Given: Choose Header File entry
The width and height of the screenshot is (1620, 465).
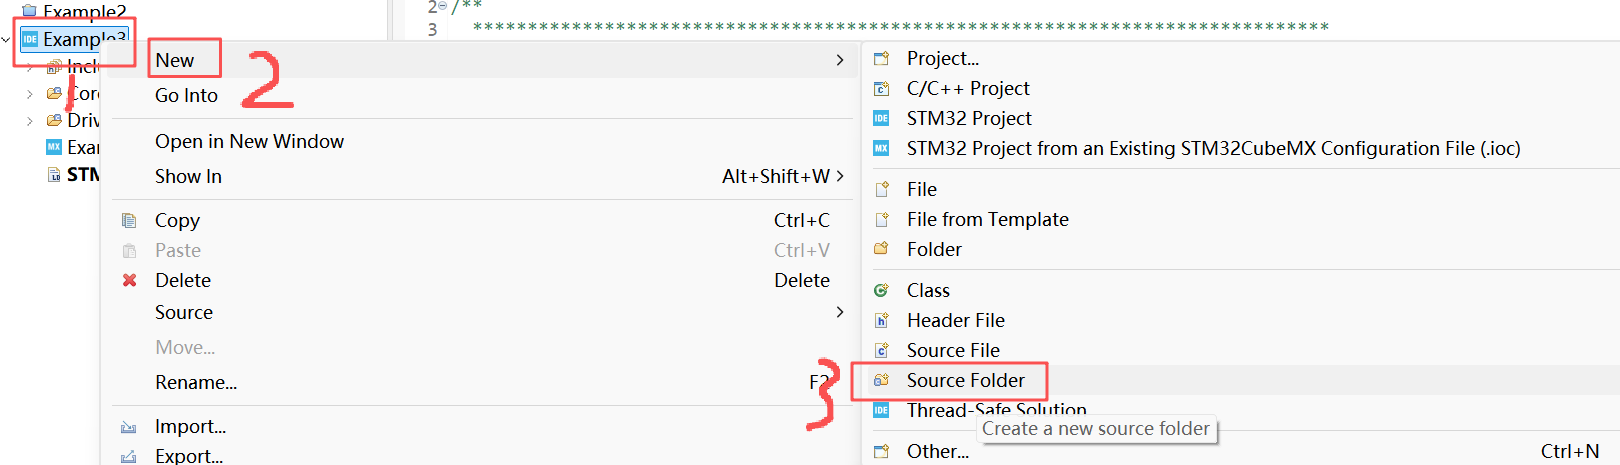Looking at the screenshot, I should (955, 320).
